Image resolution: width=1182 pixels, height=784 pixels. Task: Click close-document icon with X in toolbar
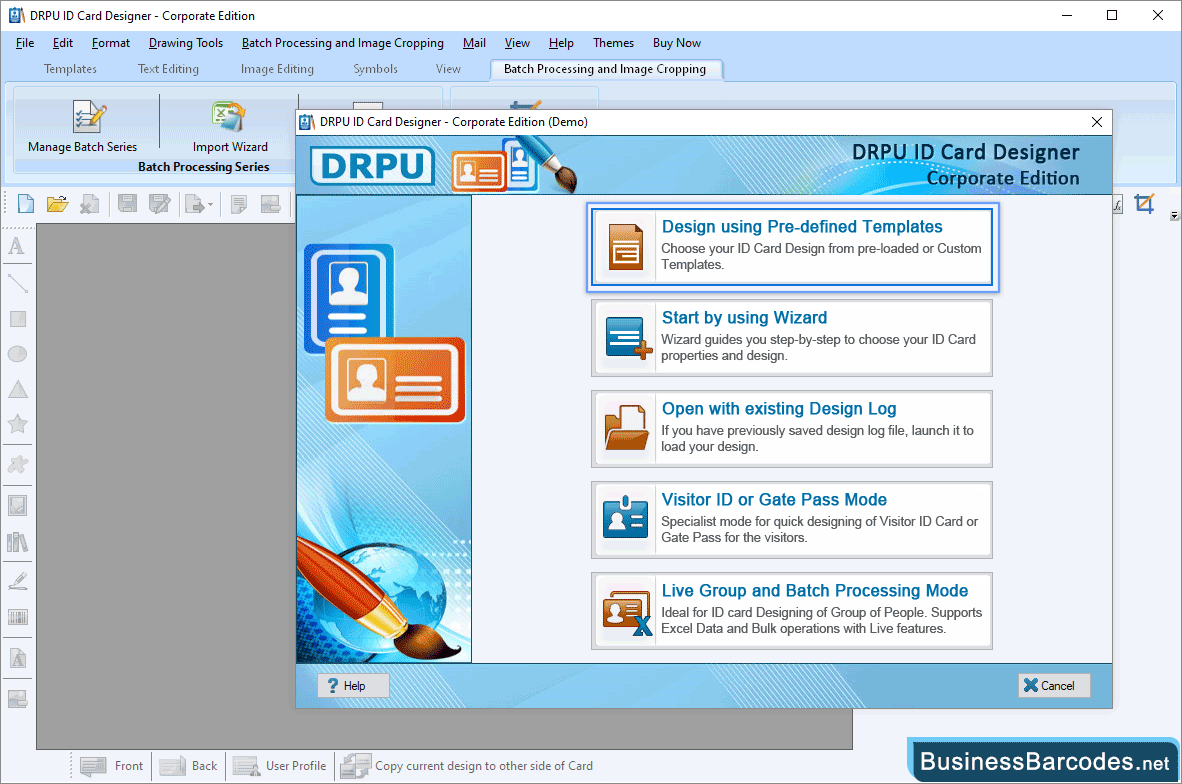point(90,204)
